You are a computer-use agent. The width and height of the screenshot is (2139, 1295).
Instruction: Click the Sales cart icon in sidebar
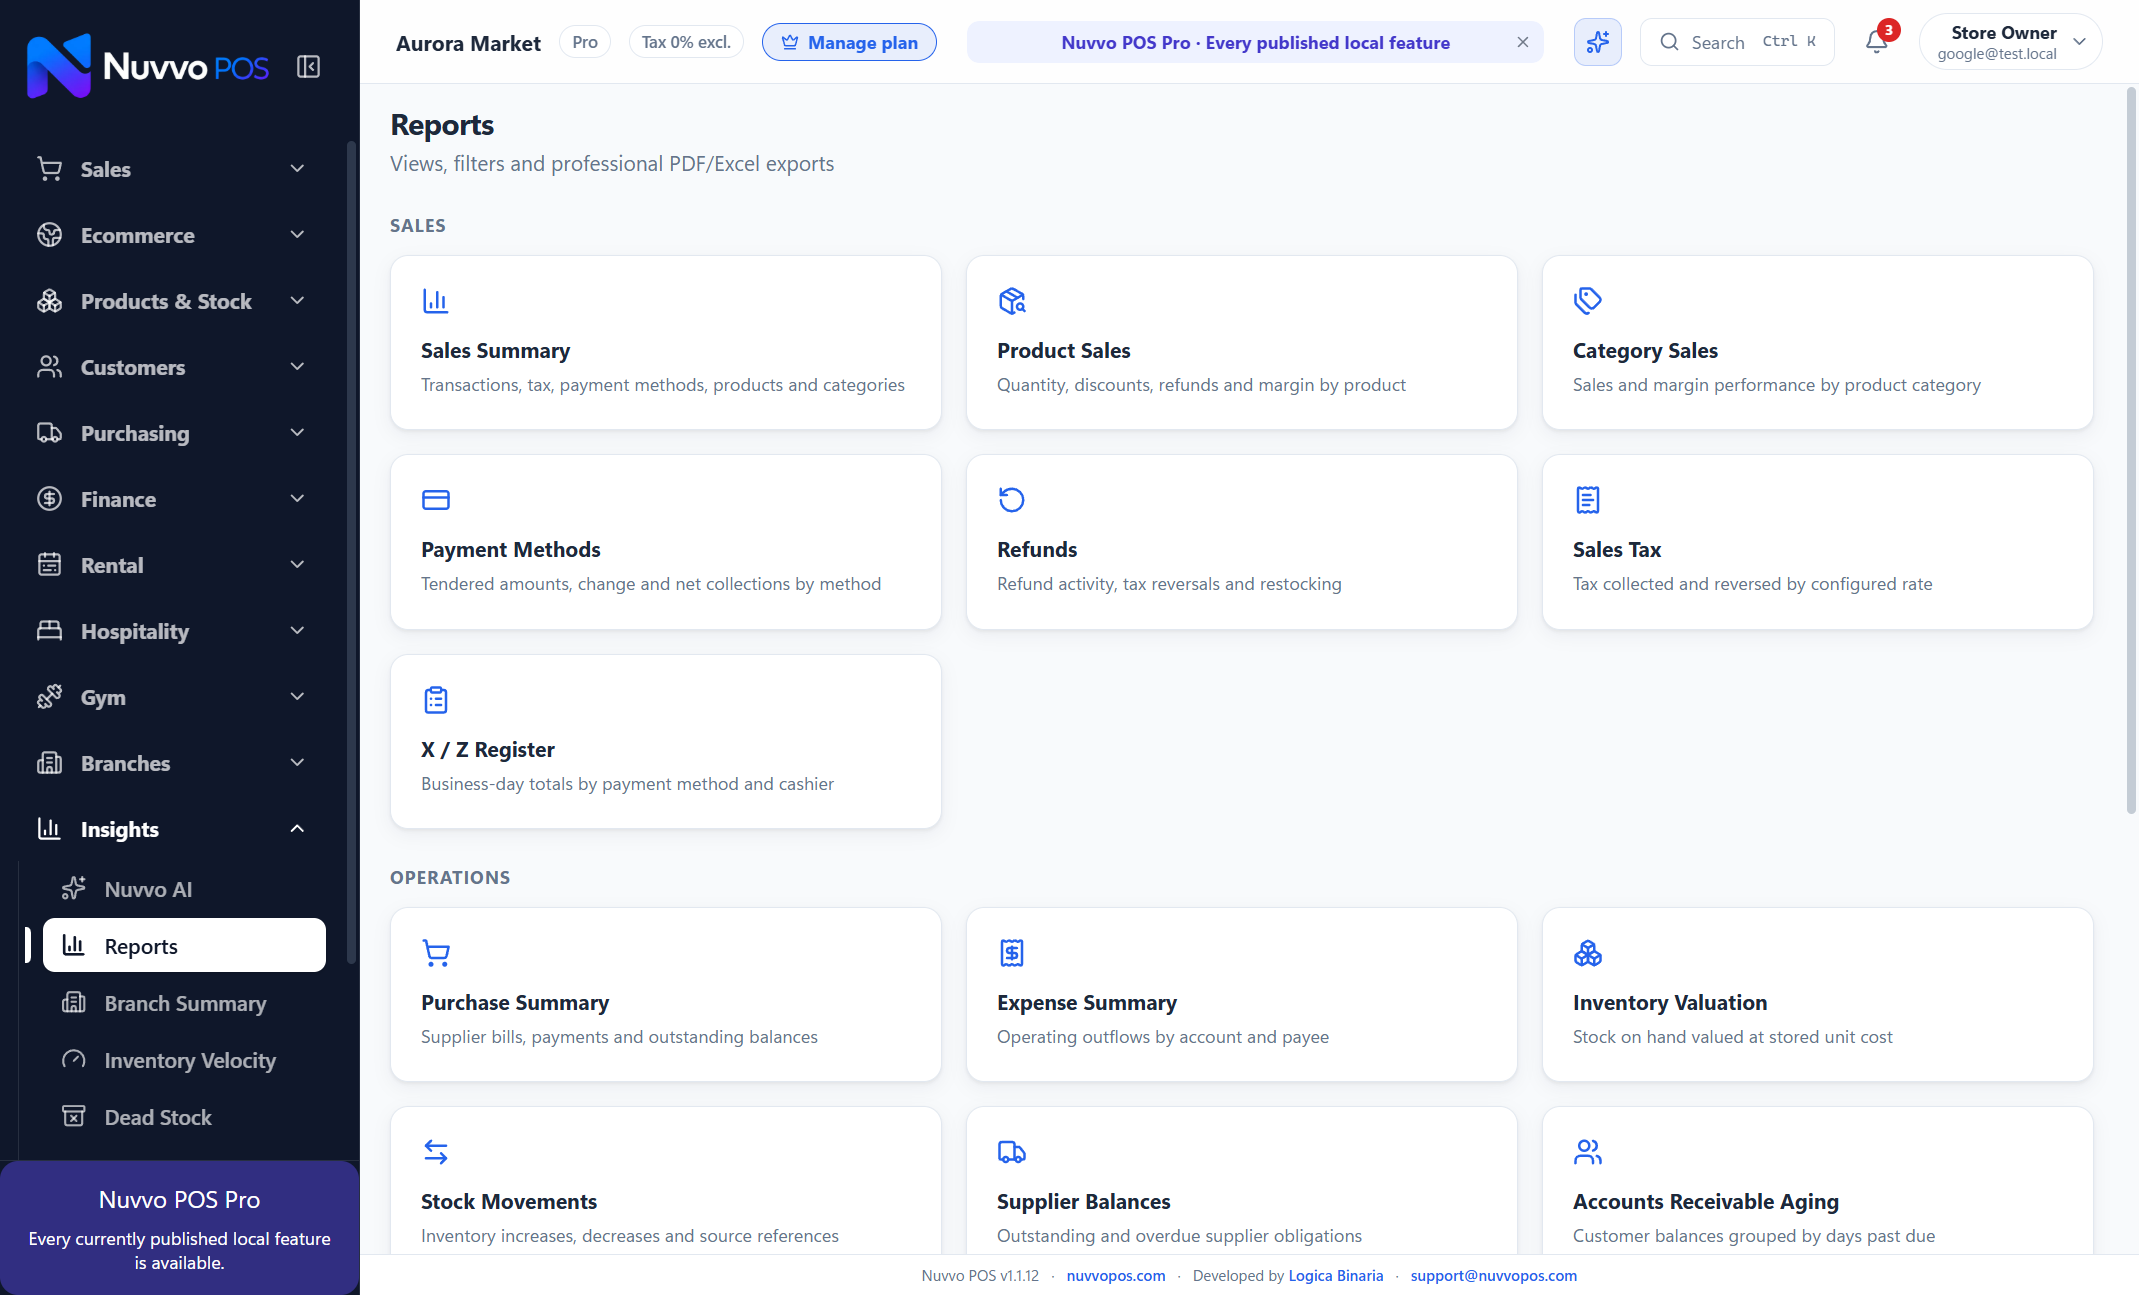[49, 169]
